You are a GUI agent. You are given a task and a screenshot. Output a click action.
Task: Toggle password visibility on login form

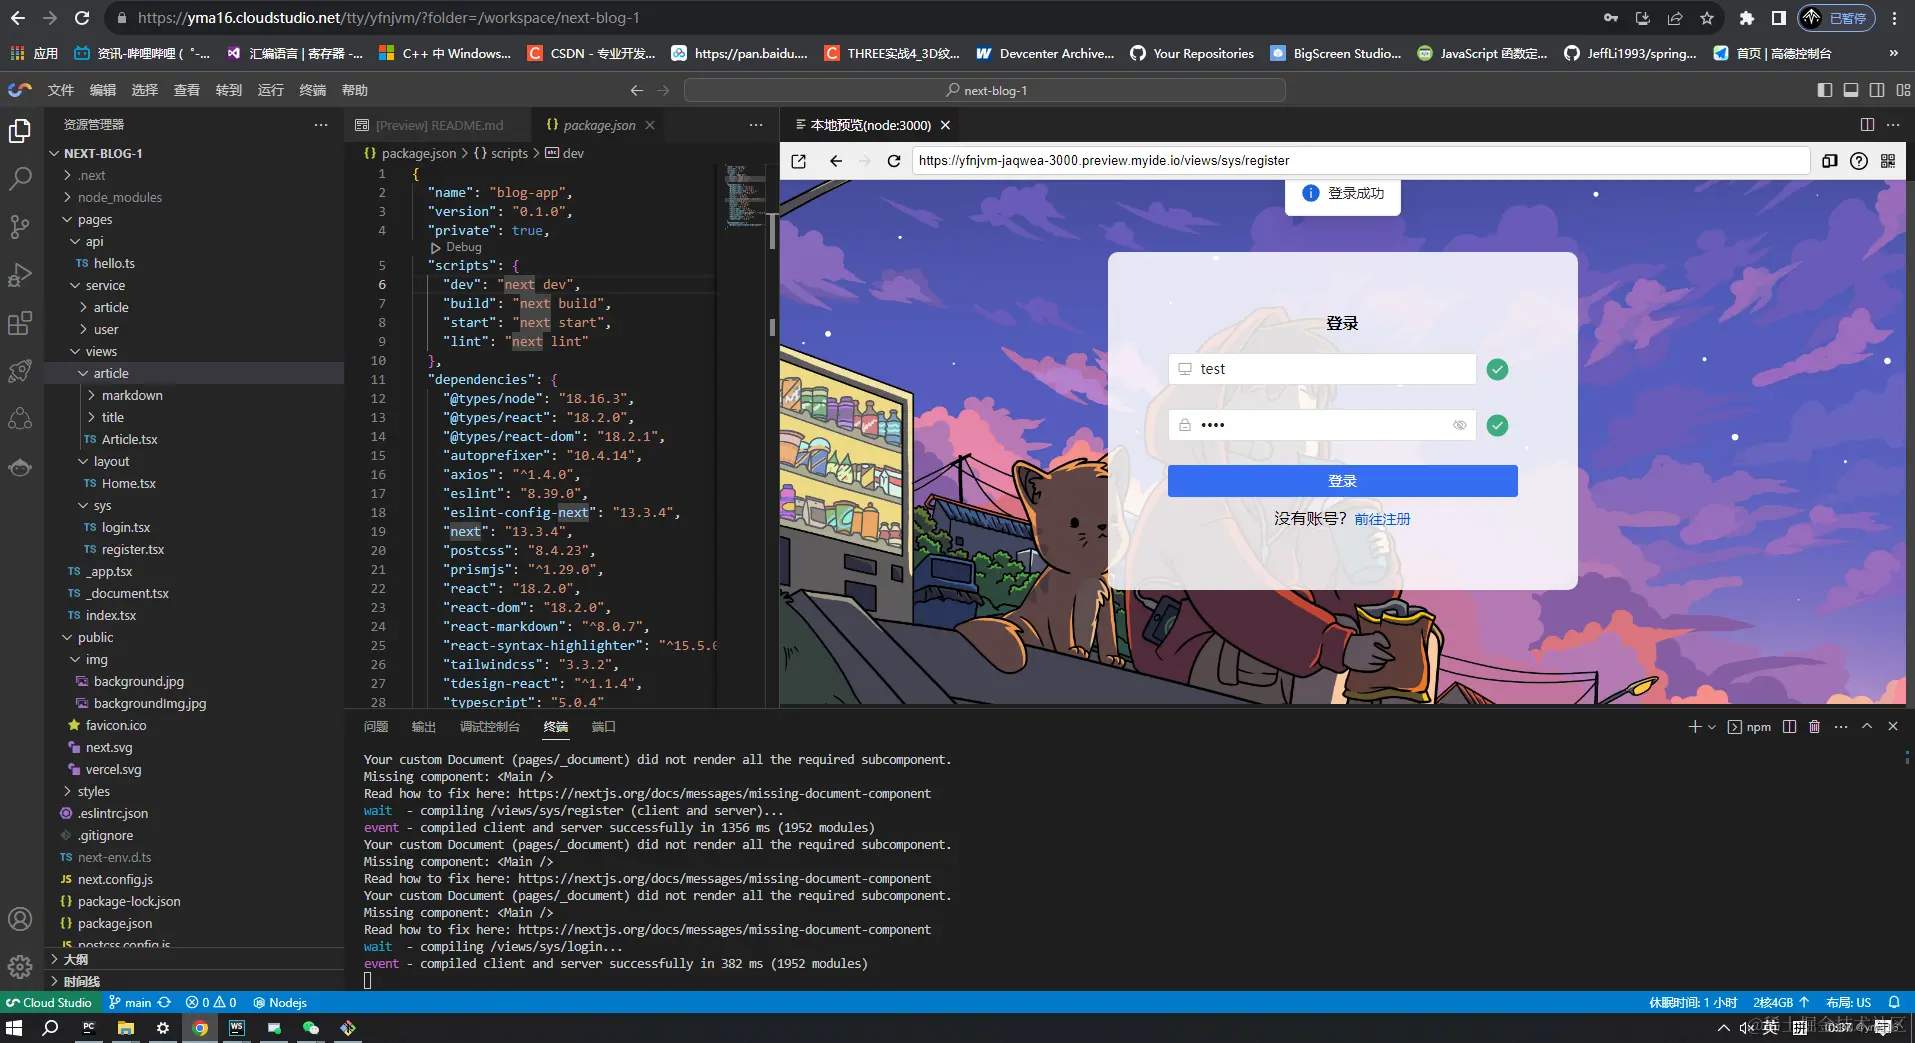[1460, 425]
